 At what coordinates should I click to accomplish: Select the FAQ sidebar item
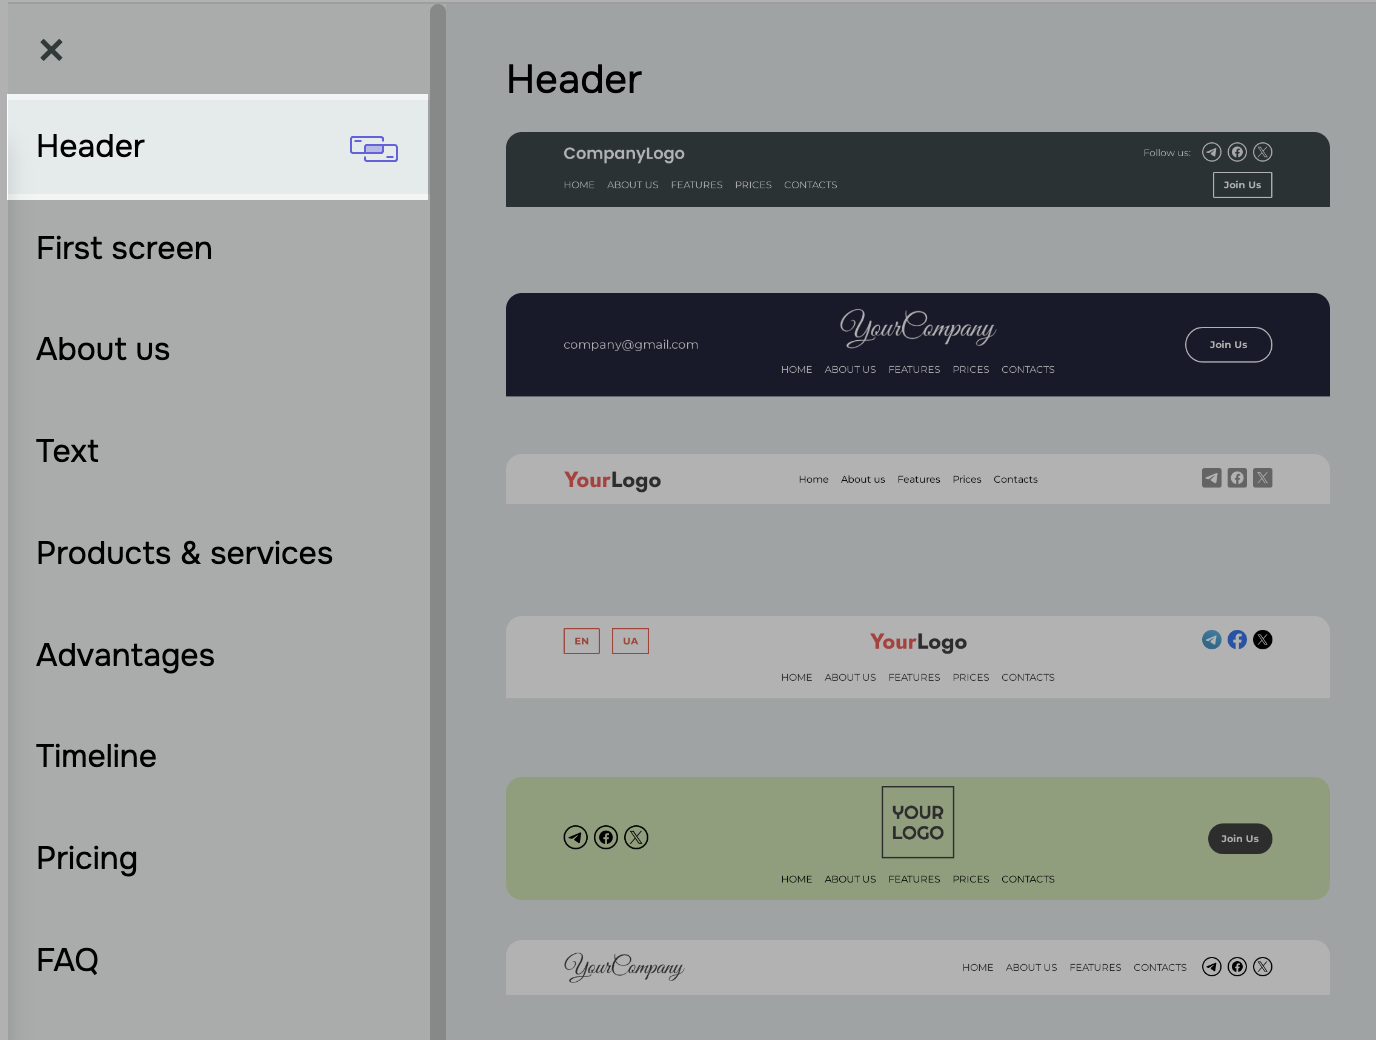pyautogui.click(x=67, y=960)
